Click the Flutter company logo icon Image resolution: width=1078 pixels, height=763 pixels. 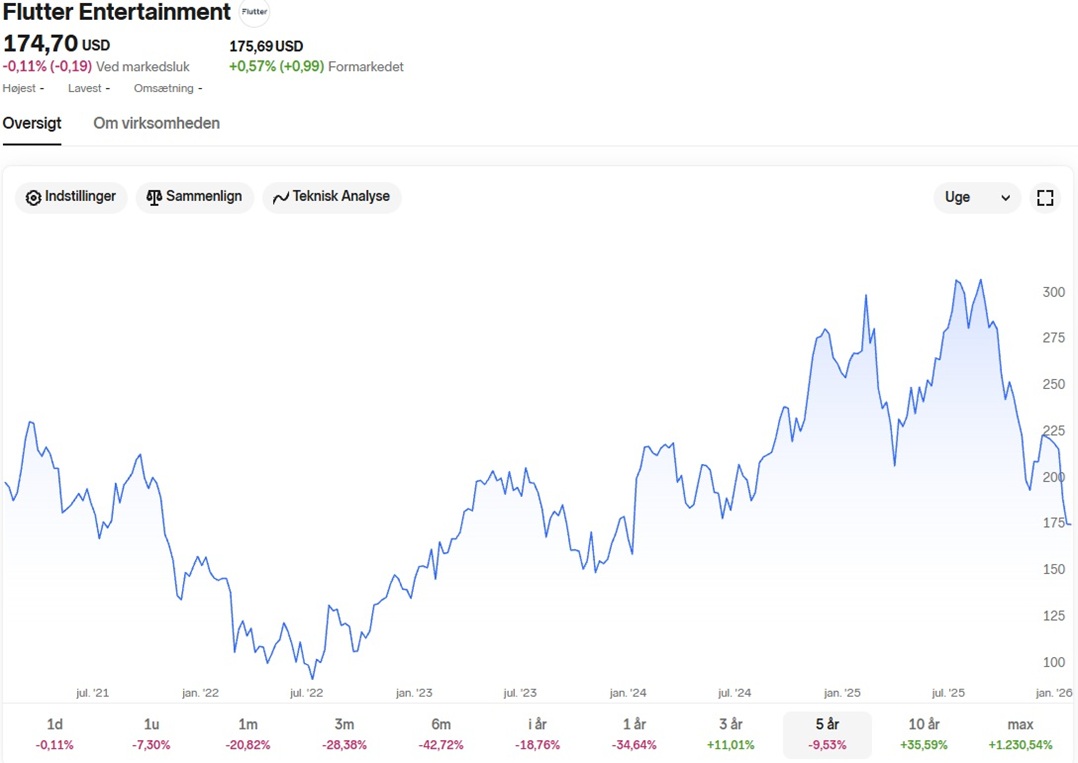pos(255,12)
